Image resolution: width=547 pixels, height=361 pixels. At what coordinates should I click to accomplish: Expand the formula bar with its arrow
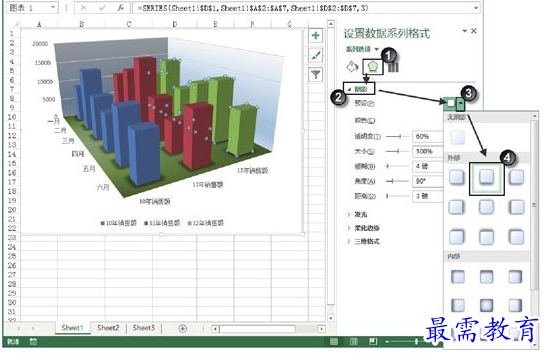click(476, 8)
